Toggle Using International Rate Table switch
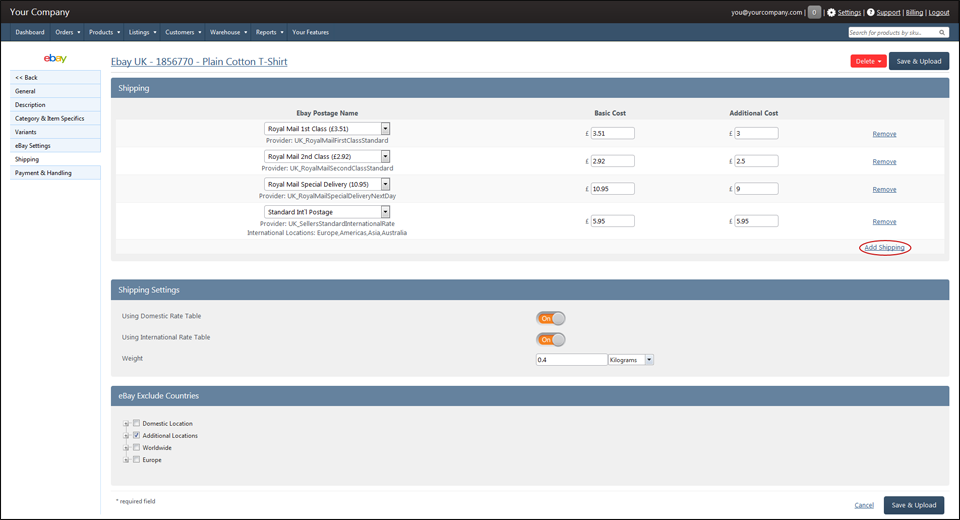Screen dimensions: 960x520 tap(550, 339)
